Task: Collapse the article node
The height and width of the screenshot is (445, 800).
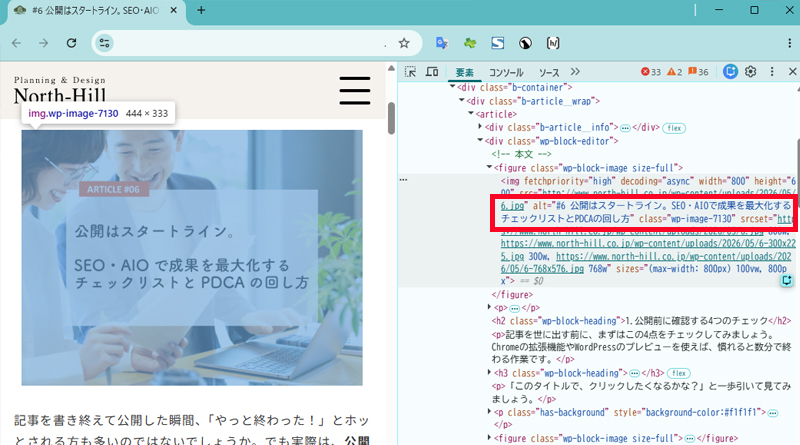Action: [x=471, y=114]
